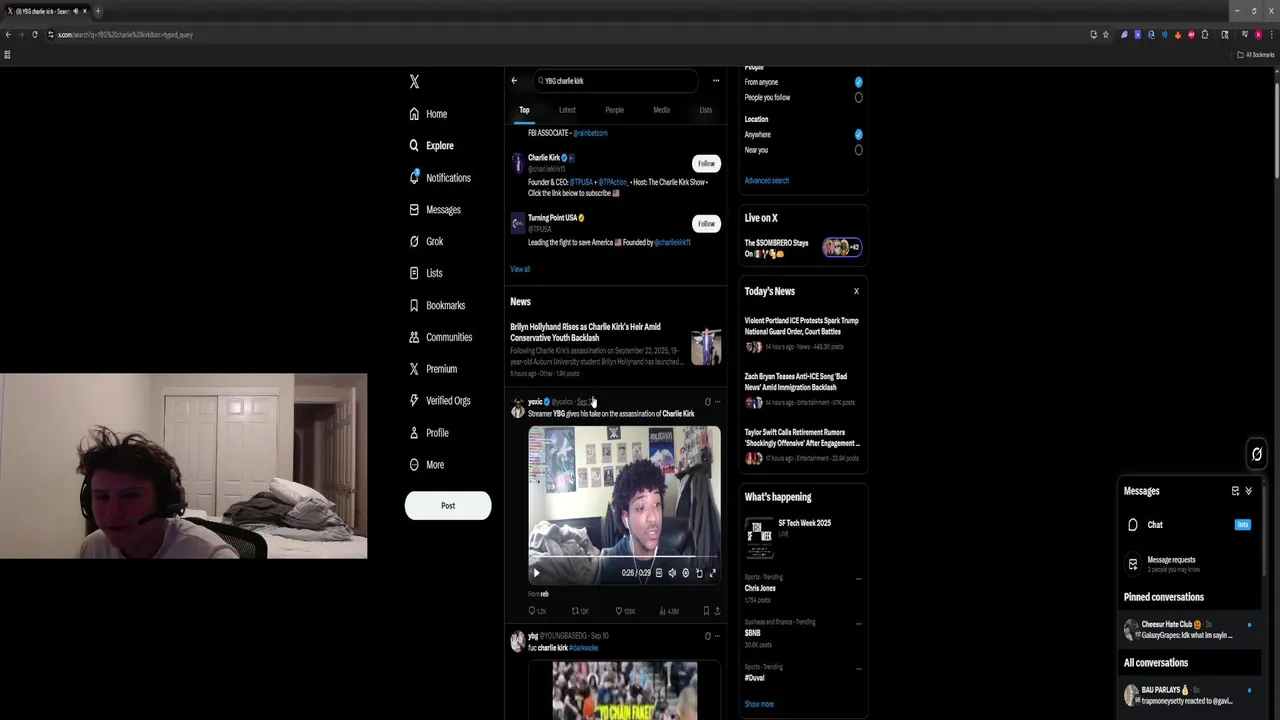1280x720 pixels.
Task: Open Notifications in the sidebar
Action: tap(440, 178)
